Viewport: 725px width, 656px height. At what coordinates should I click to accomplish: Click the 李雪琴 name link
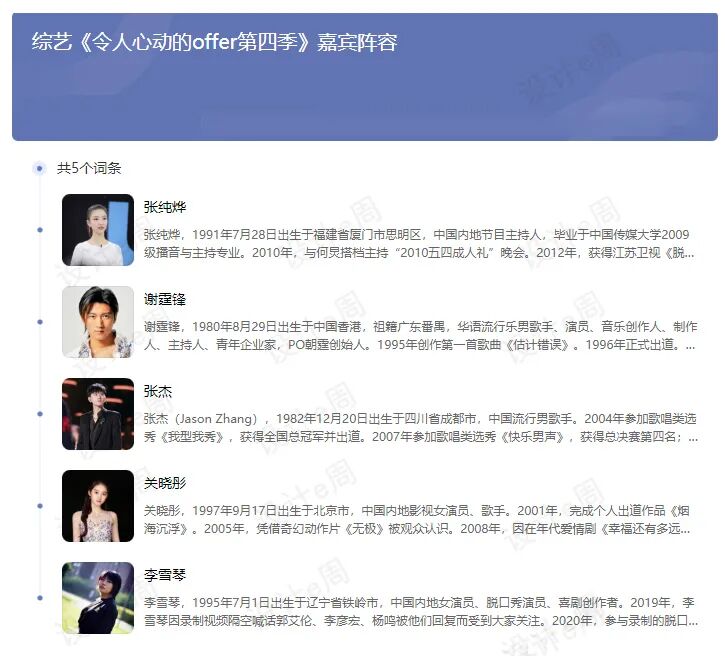click(165, 575)
